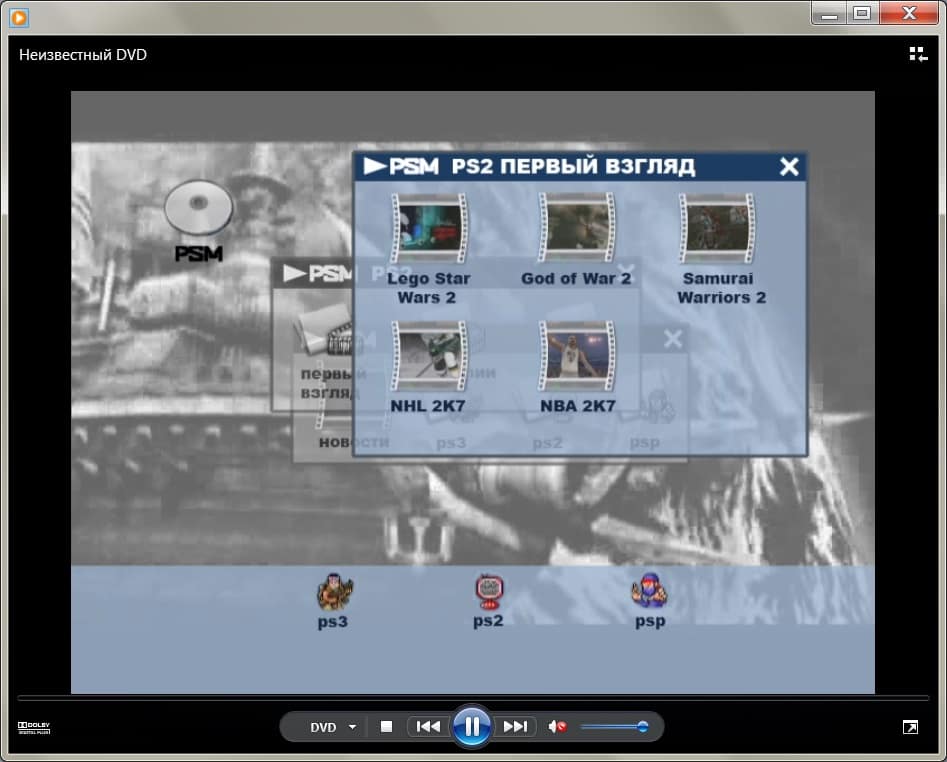947x762 pixels.
Task: Switch to Library view icon
Action: [918, 54]
